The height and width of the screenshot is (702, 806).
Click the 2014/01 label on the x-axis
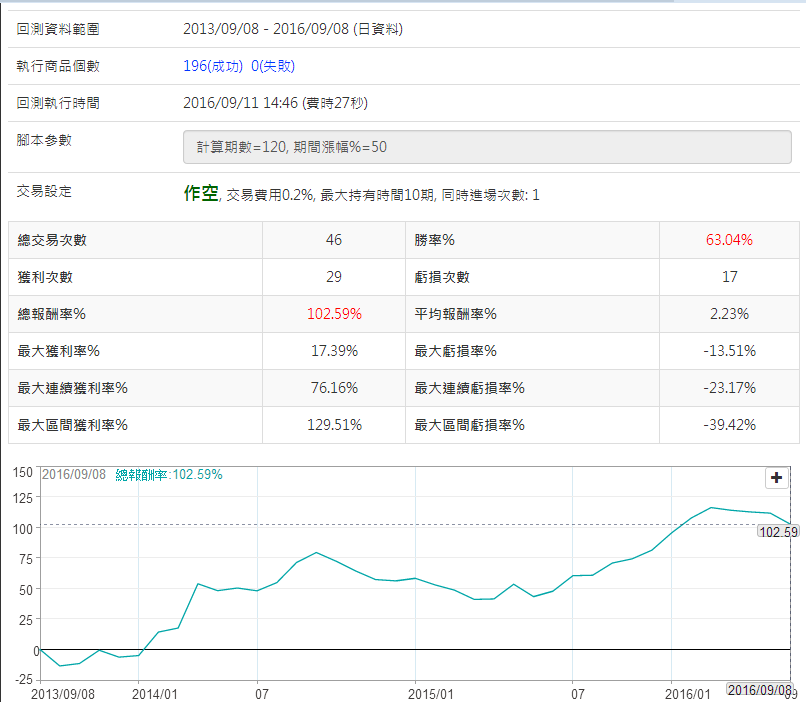pyautogui.click(x=155, y=692)
